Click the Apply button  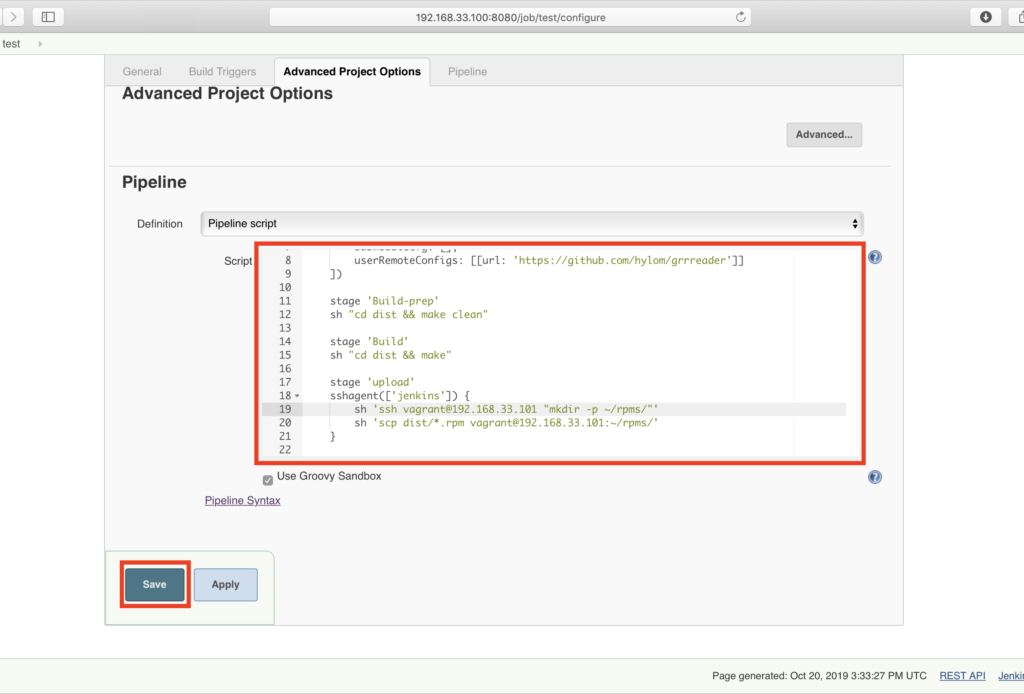[x=225, y=584]
